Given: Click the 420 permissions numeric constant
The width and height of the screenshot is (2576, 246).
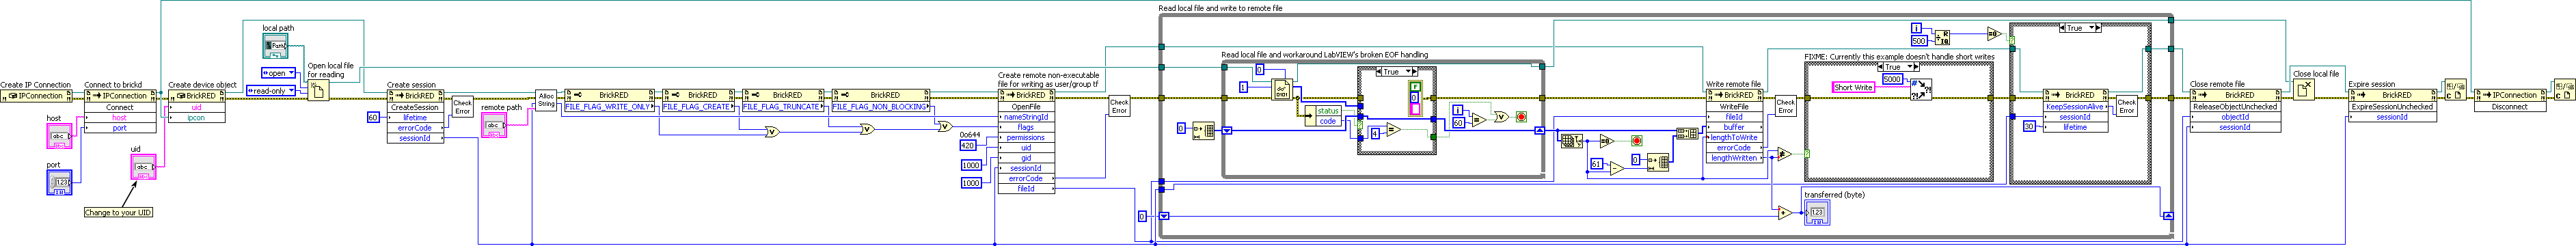Looking at the screenshot, I should click(967, 145).
